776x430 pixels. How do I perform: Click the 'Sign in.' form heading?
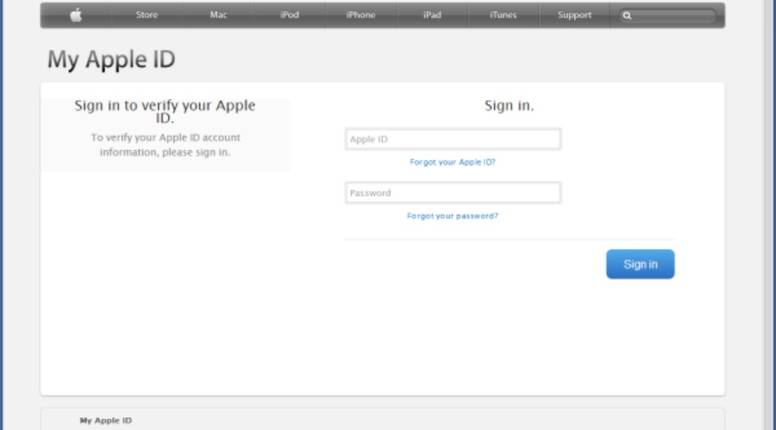509,105
